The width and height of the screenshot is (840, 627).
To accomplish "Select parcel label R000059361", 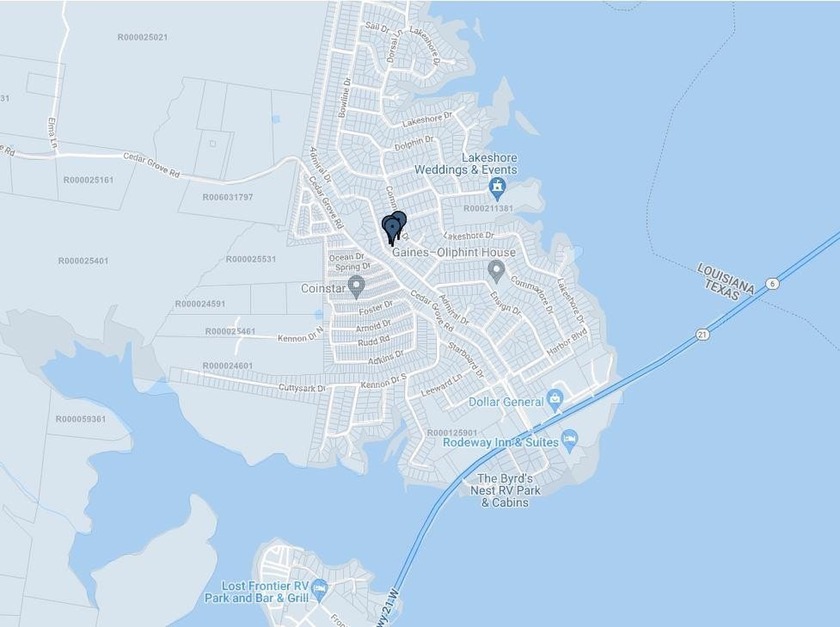I will click(81, 419).
